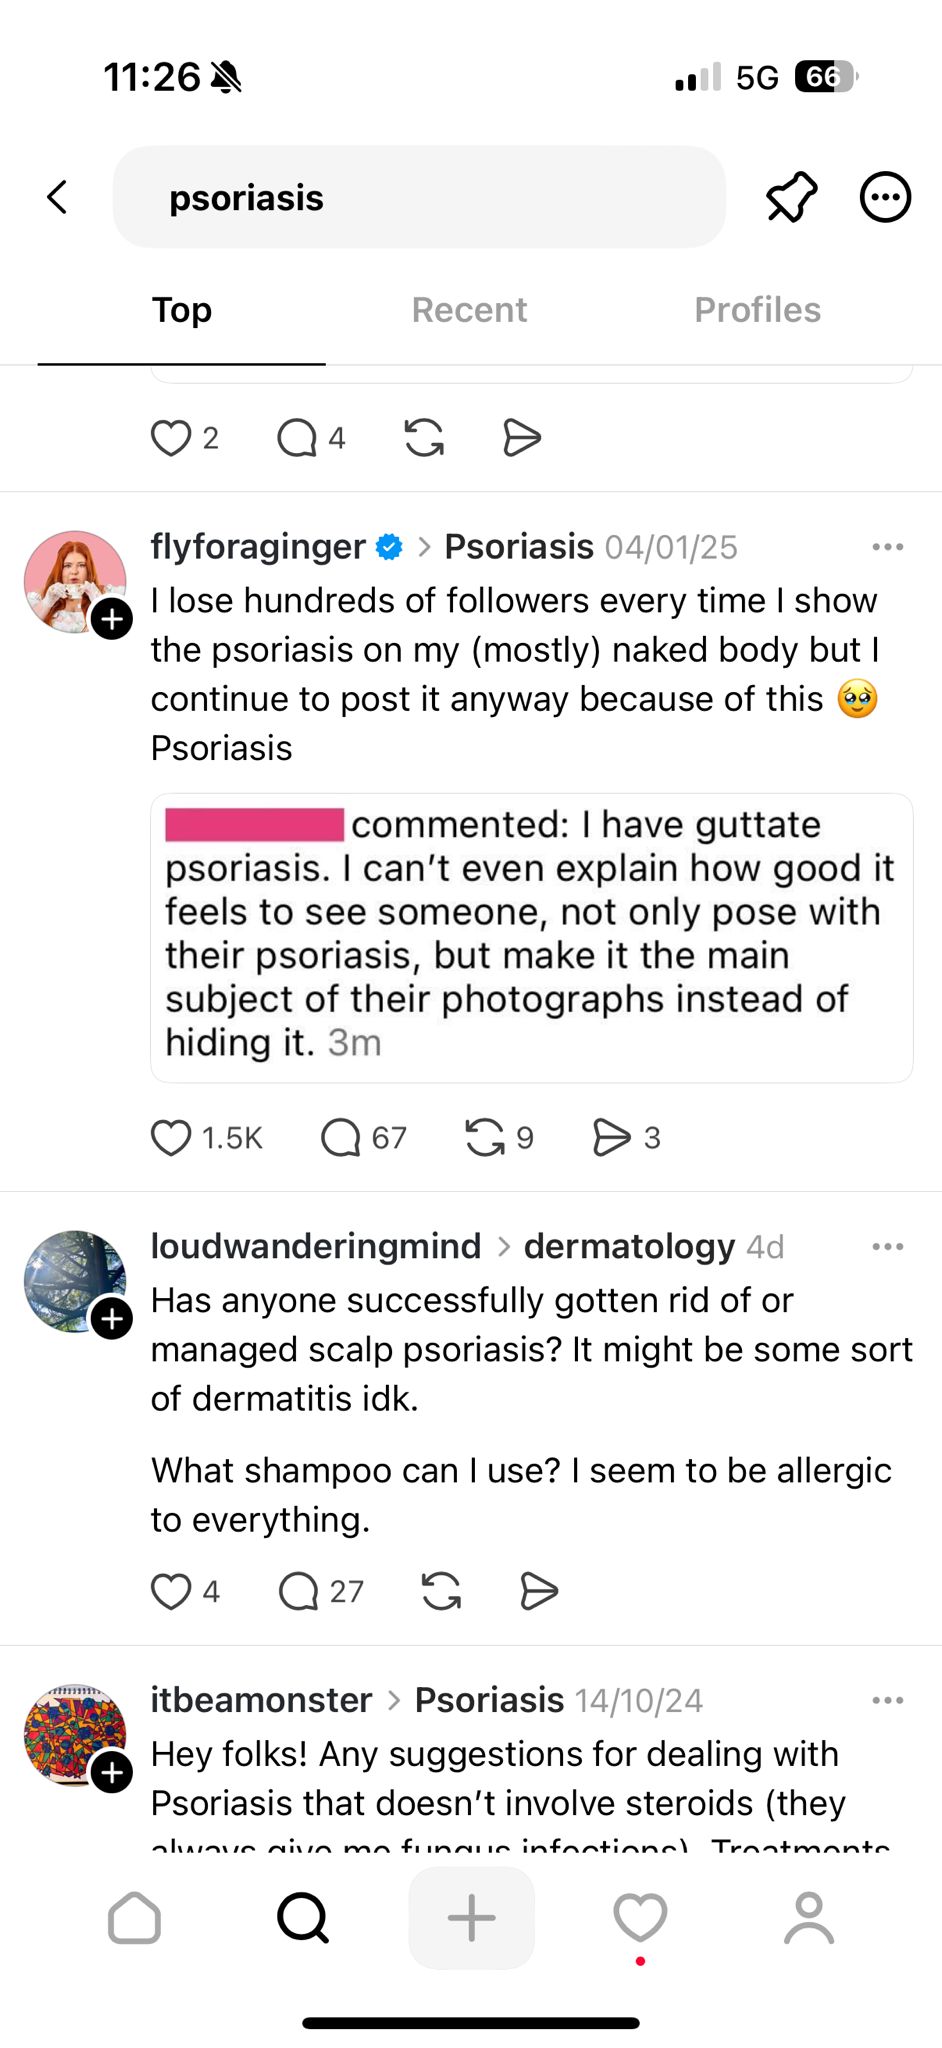942x2048 pixels.
Task: Open more options on itbeamonster's post
Action: [887, 1700]
